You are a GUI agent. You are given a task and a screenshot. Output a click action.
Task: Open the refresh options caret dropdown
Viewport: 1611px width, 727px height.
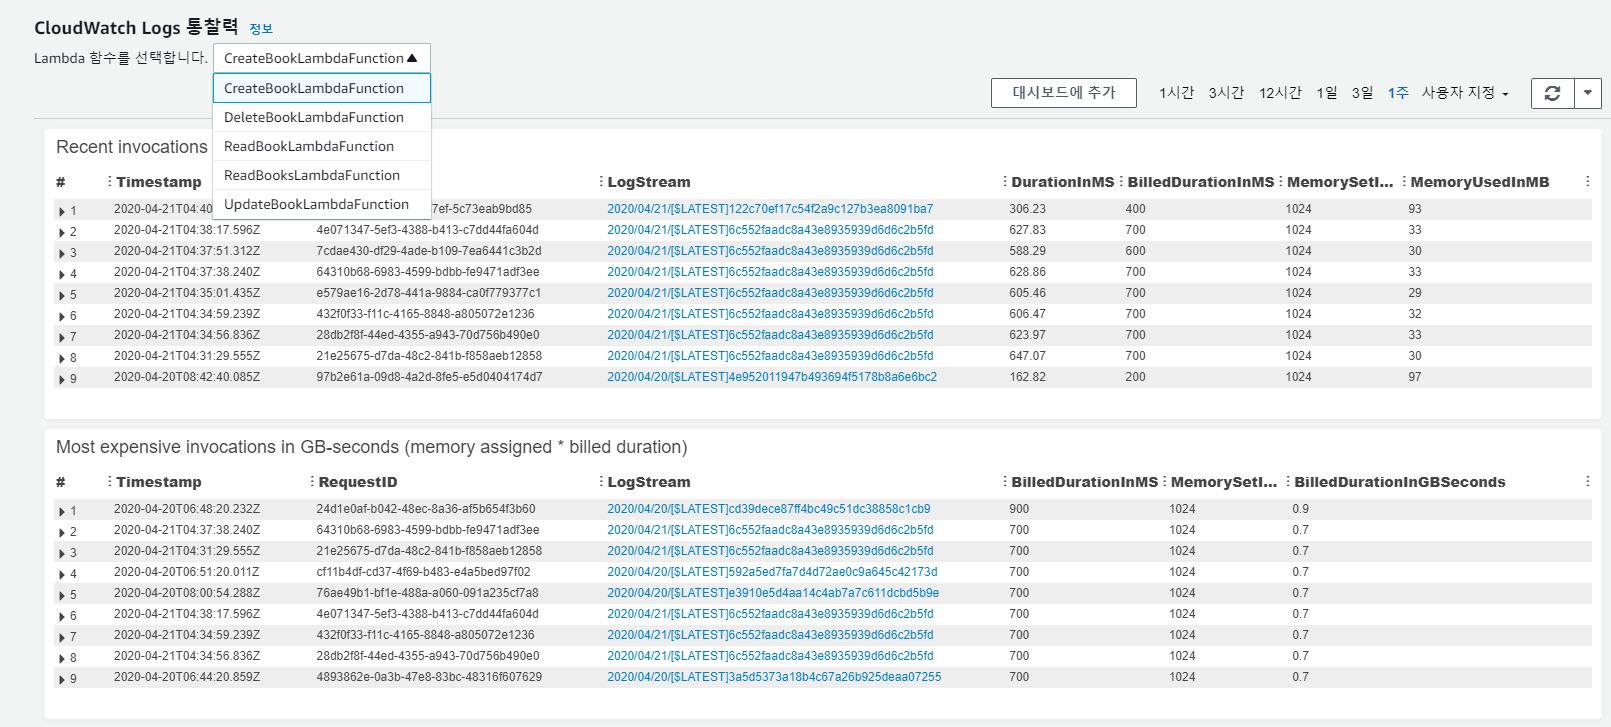coord(1588,93)
